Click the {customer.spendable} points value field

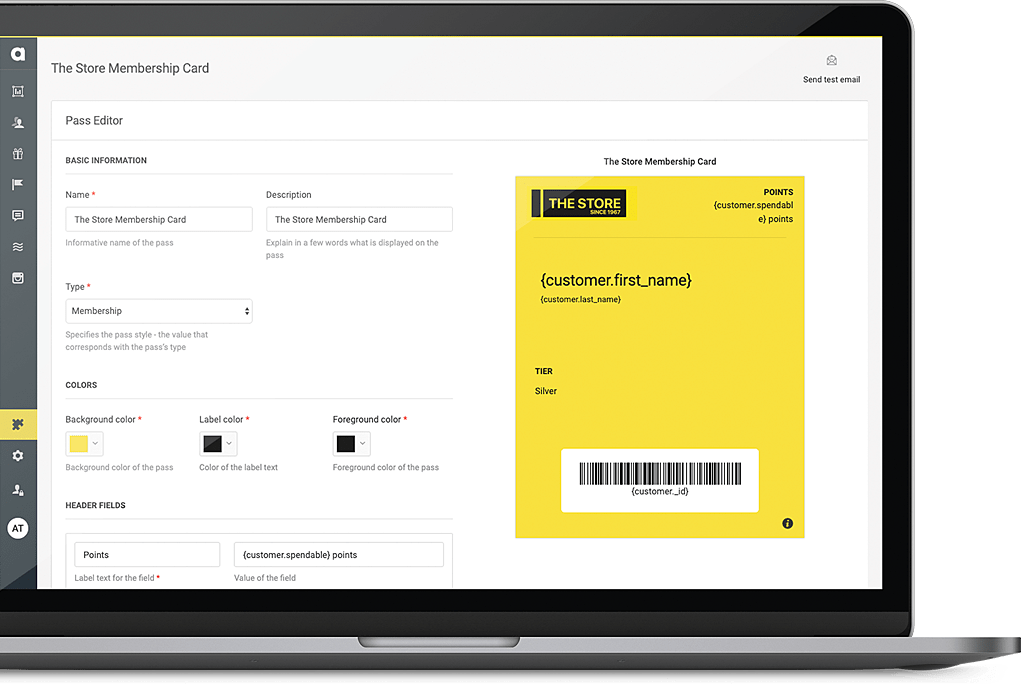(339, 555)
